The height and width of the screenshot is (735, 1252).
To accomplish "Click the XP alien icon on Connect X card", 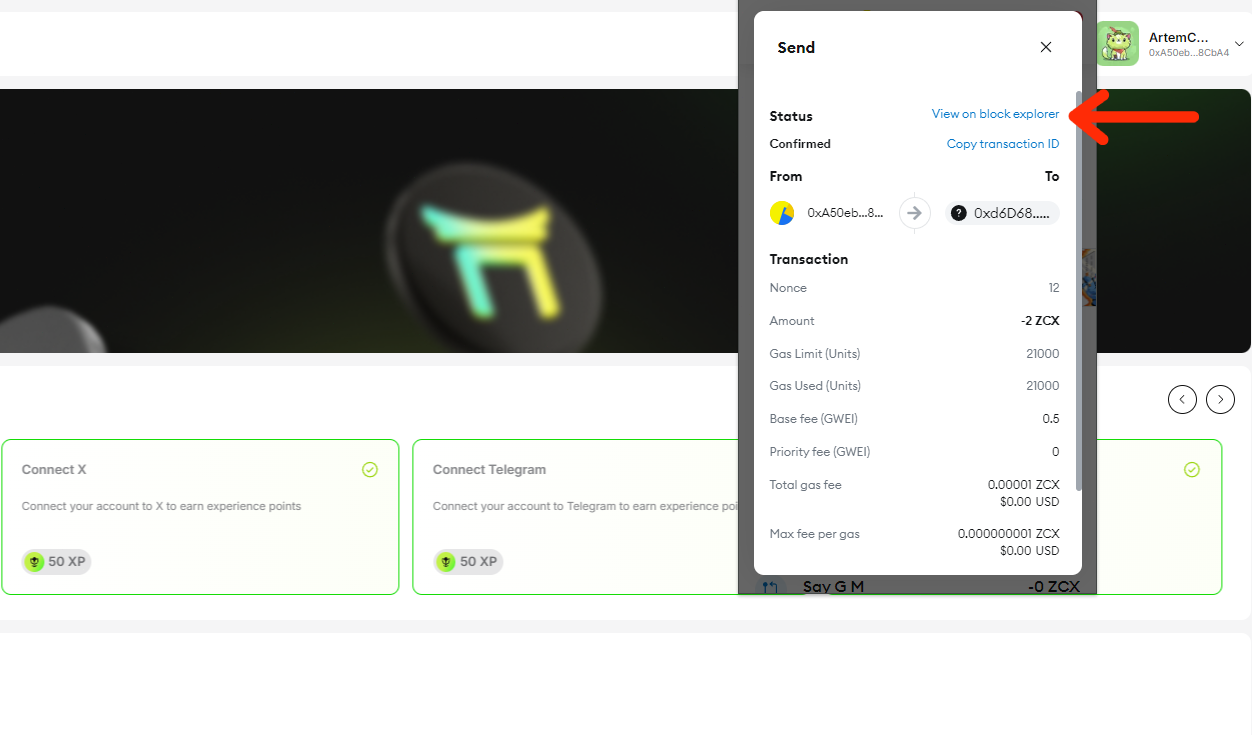I will 35,562.
